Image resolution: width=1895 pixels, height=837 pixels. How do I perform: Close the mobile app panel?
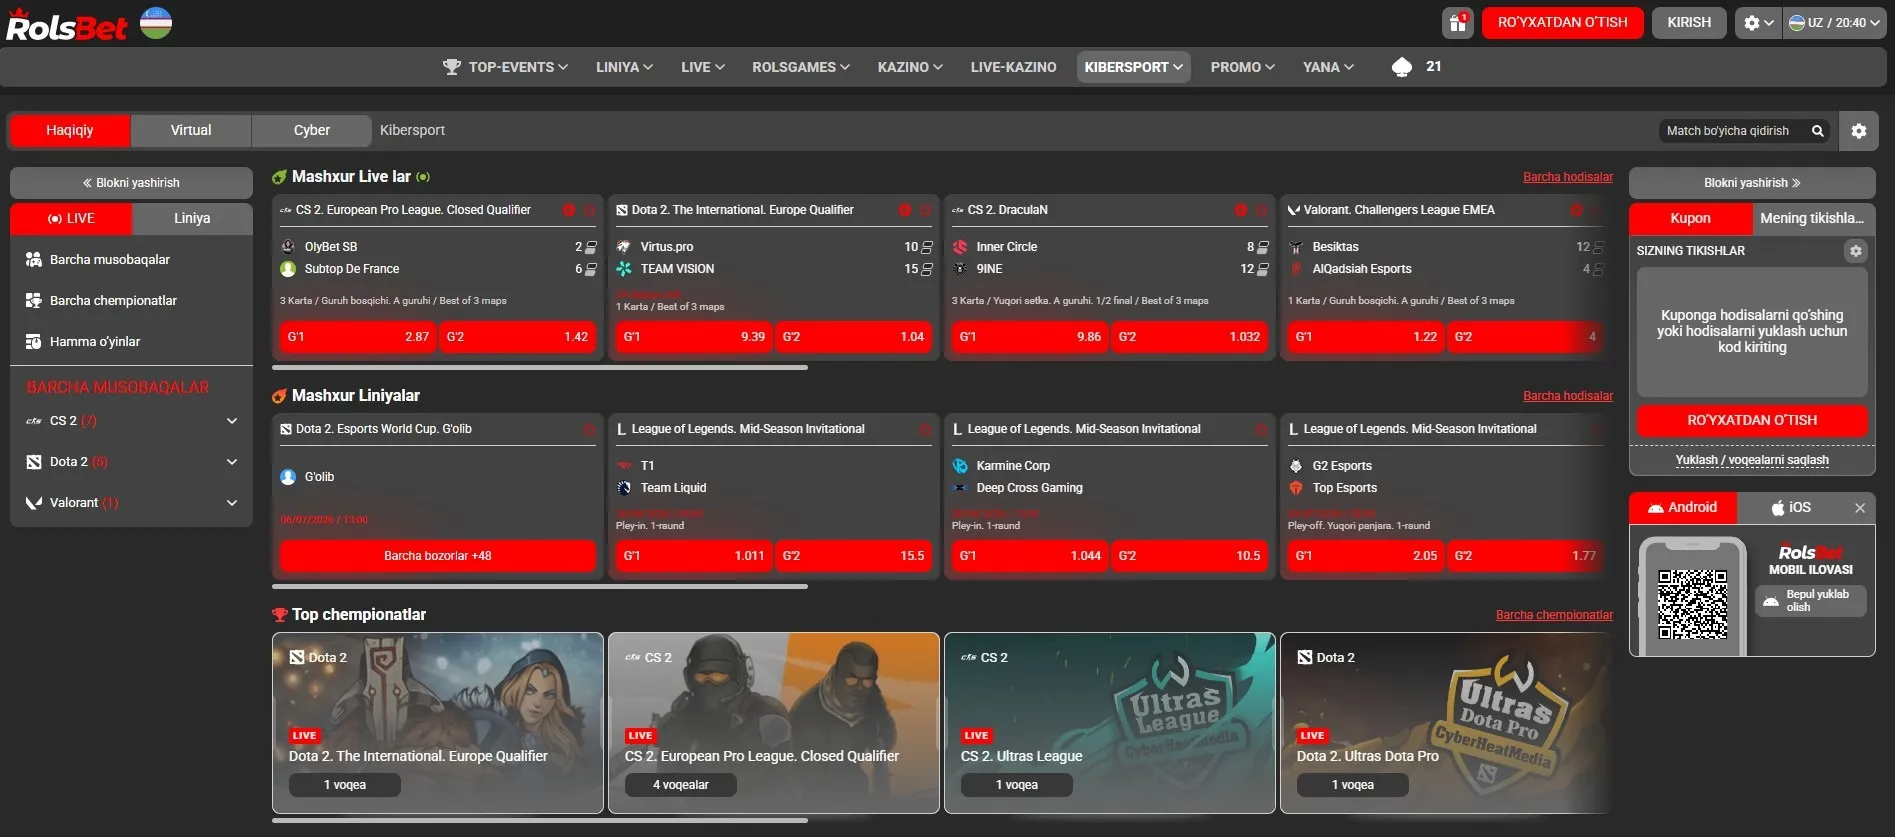coord(1860,508)
